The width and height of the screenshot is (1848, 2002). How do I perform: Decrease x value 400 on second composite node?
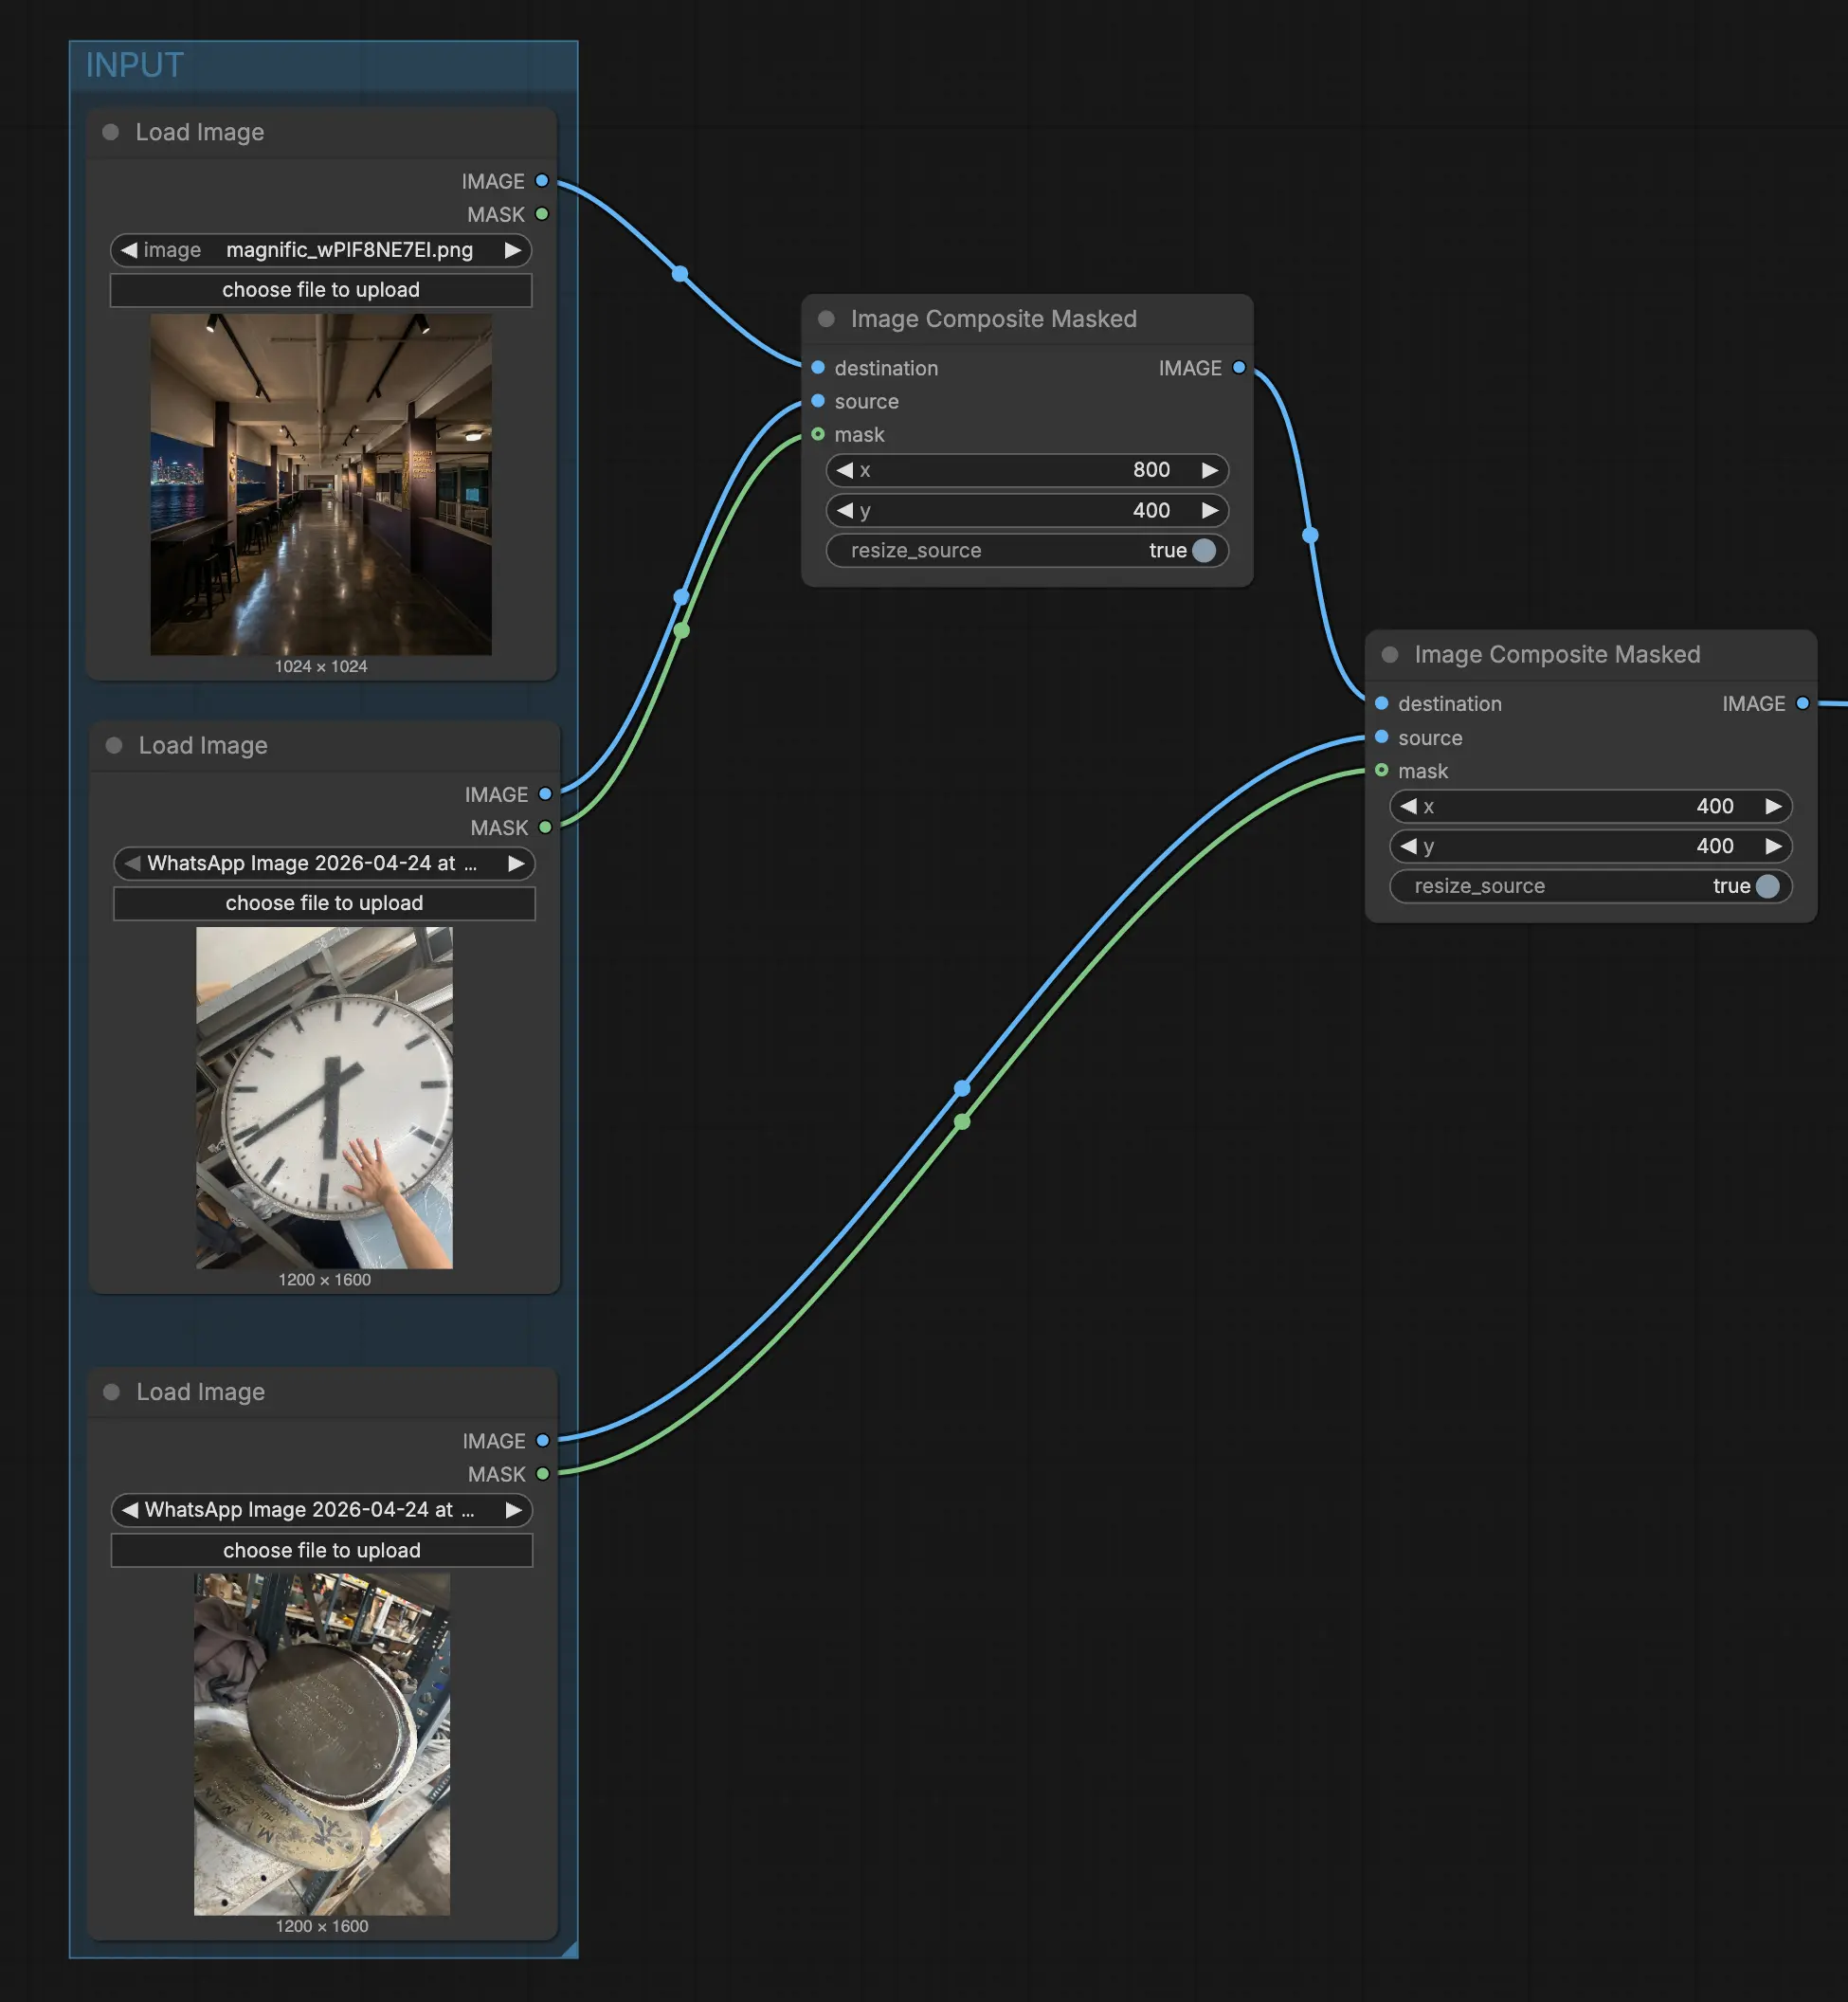pos(1408,806)
